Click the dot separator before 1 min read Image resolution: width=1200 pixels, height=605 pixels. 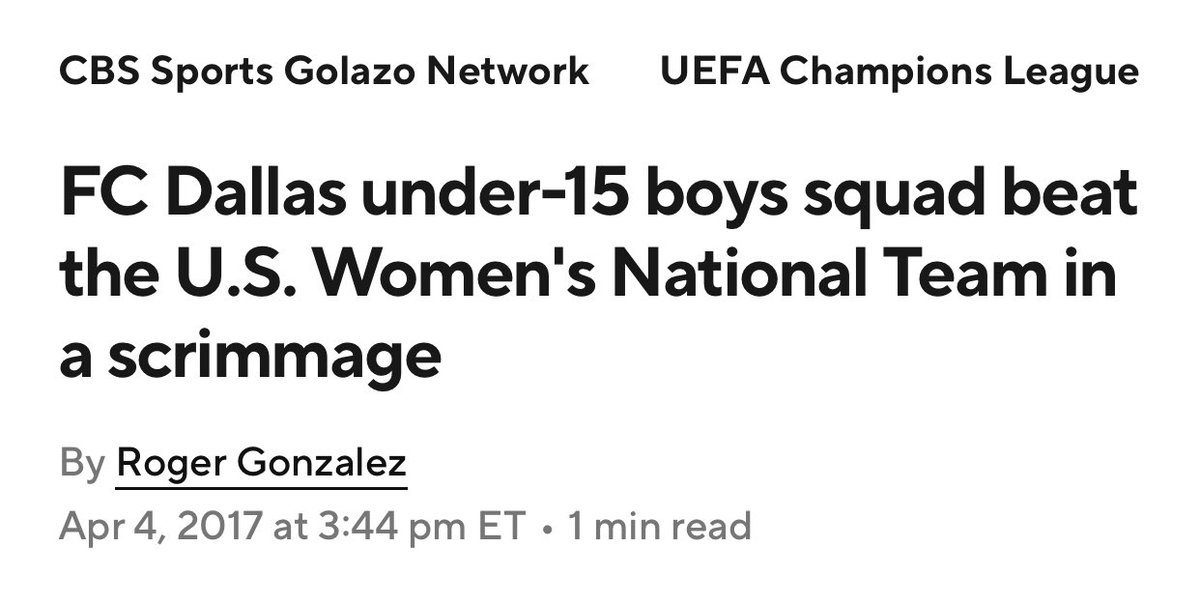coord(546,527)
